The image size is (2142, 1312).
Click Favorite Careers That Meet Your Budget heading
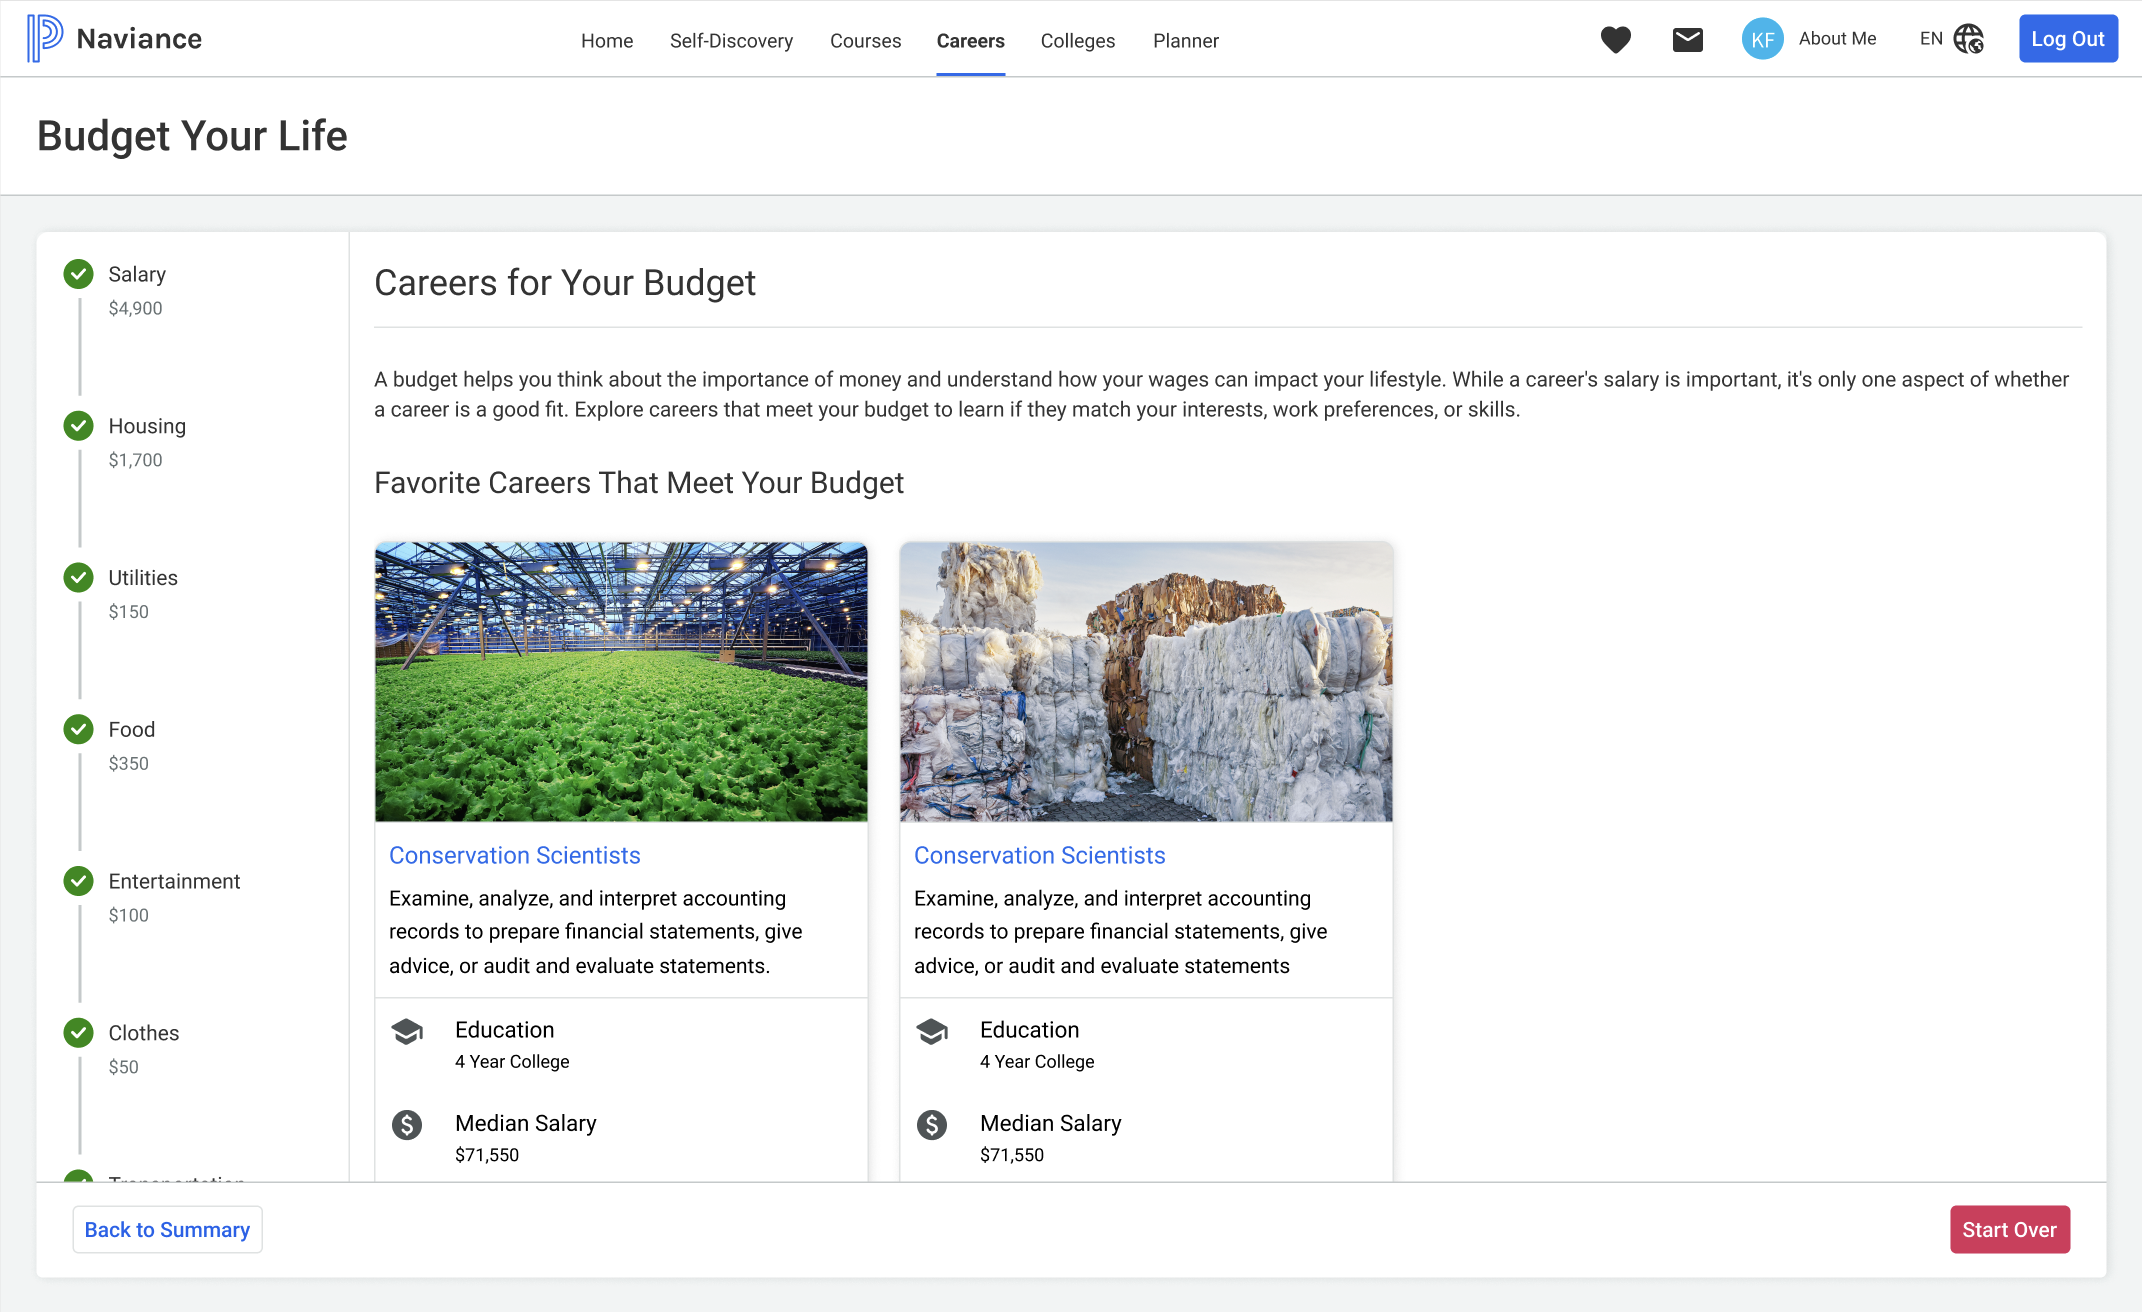coord(638,483)
